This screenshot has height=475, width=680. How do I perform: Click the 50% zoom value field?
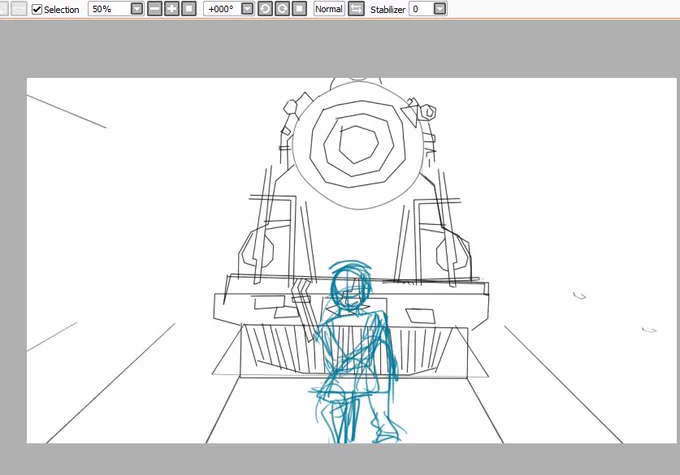pos(110,9)
